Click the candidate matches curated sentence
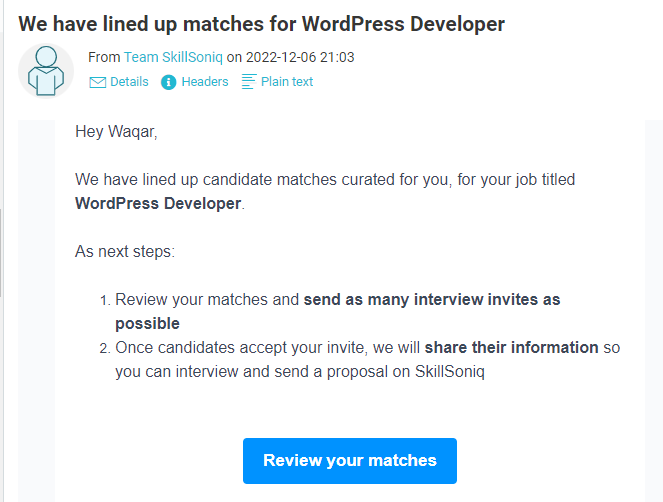The height and width of the screenshot is (502, 663). pyautogui.click(x=325, y=180)
